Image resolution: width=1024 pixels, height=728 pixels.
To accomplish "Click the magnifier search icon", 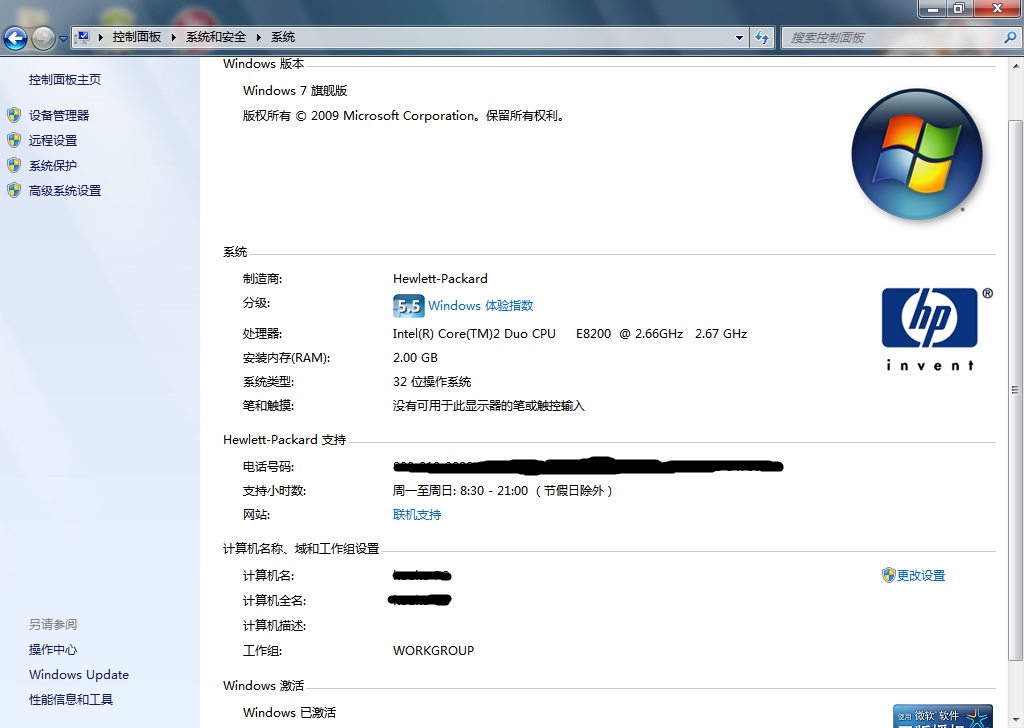I will (1010, 38).
